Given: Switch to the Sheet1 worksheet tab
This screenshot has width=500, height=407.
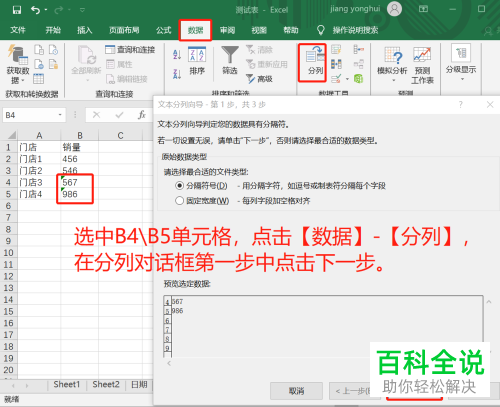Looking at the screenshot, I should pos(67,384).
